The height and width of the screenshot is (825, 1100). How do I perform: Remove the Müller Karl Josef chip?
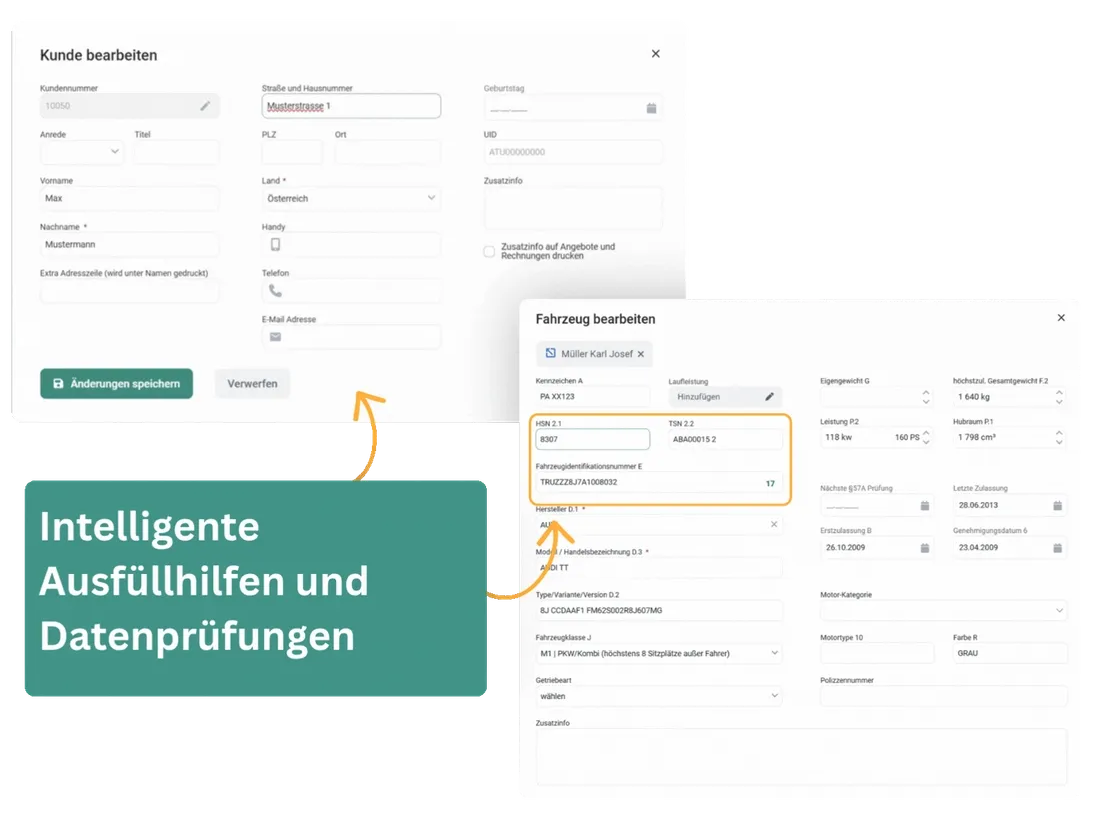640,354
